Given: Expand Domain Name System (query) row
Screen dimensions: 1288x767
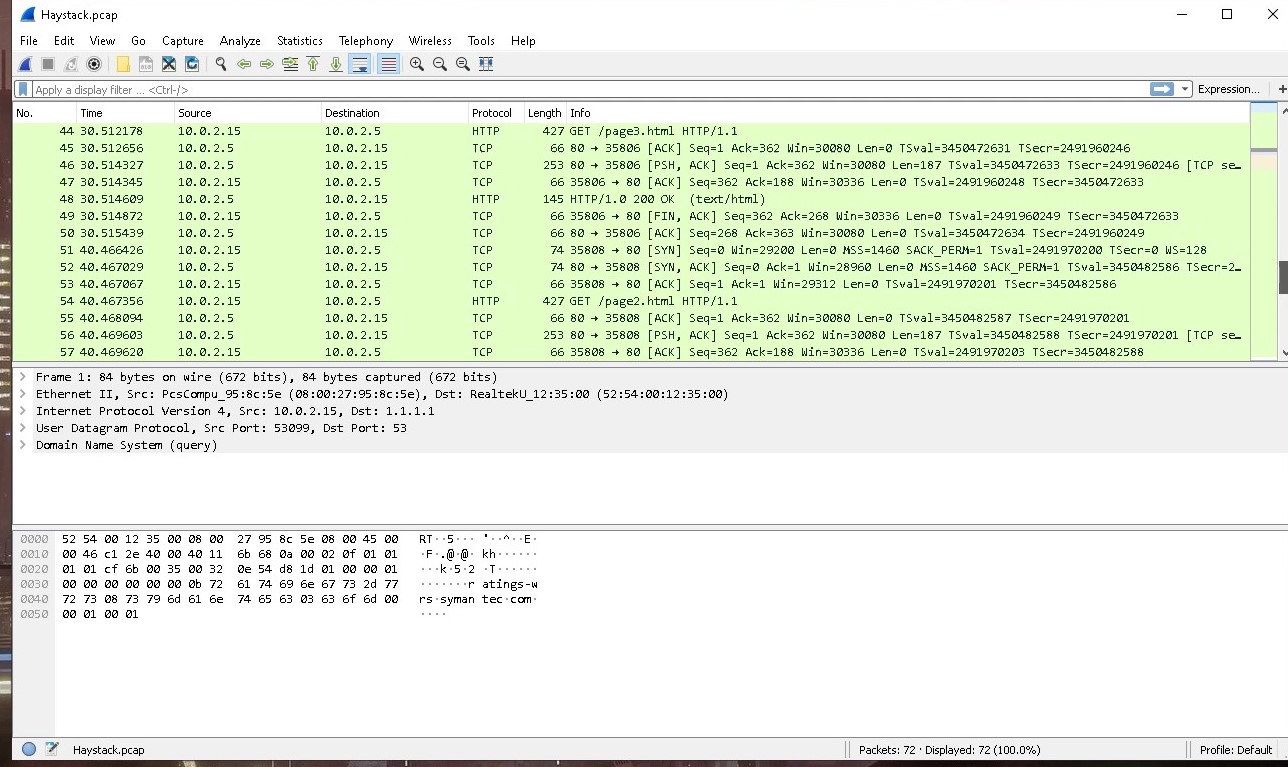Looking at the screenshot, I should (23, 445).
